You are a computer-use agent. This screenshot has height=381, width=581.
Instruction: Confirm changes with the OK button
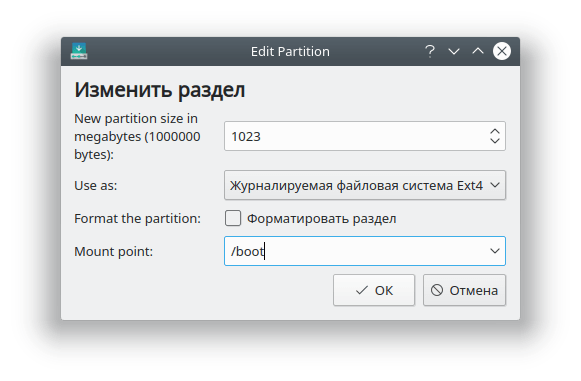pyautogui.click(x=374, y=290)
